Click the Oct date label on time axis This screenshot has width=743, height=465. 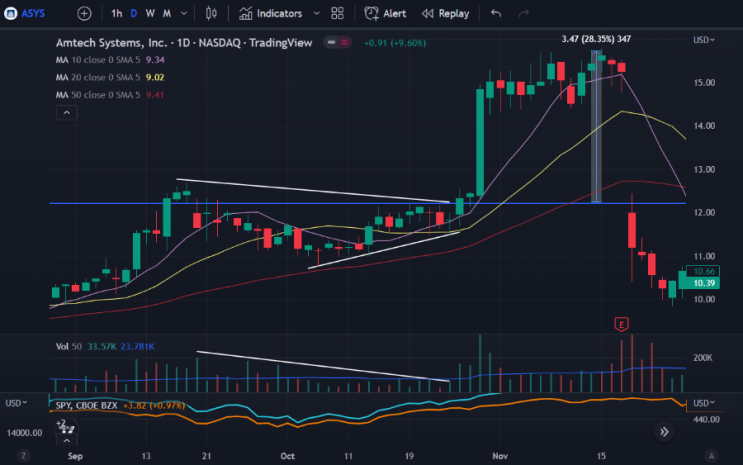(x=287, y=456)
